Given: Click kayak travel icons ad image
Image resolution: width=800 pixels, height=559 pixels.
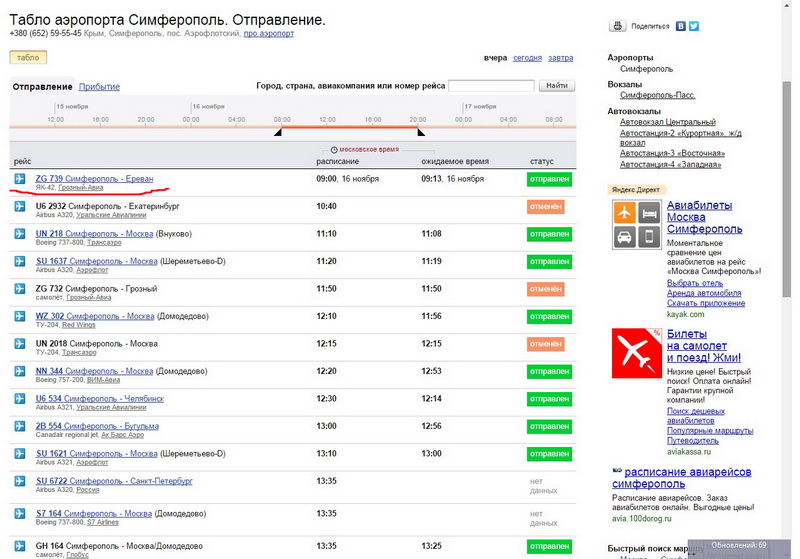Looking at the screenshot, I should point(636,224).
